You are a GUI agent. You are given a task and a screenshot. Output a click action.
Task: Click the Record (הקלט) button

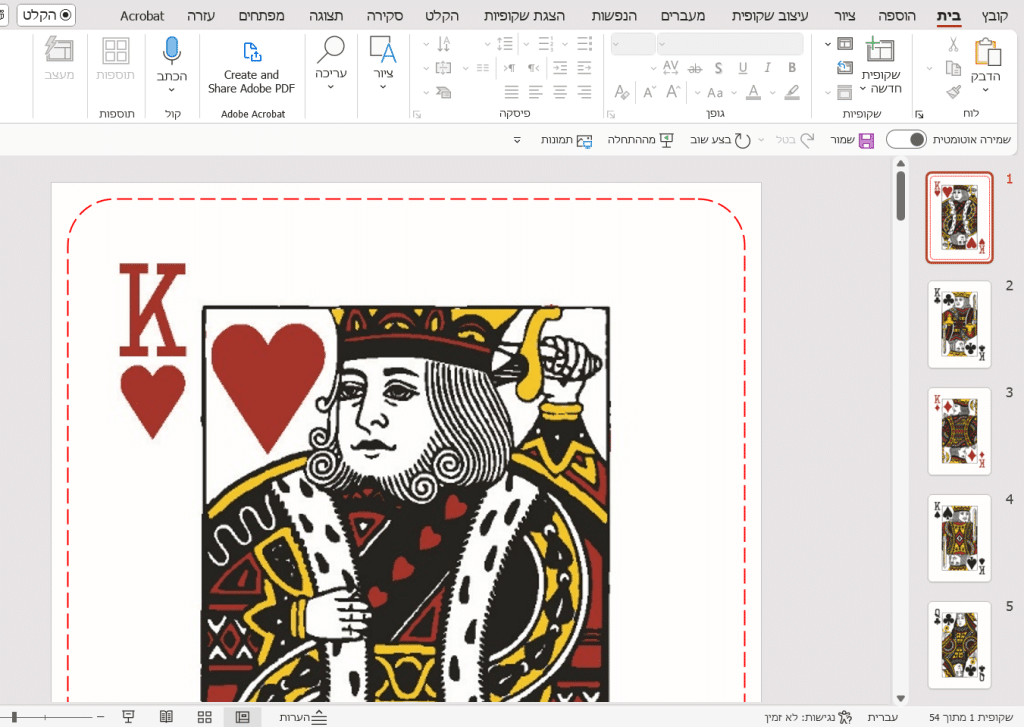pyautogui.click(x=46, y=14)
